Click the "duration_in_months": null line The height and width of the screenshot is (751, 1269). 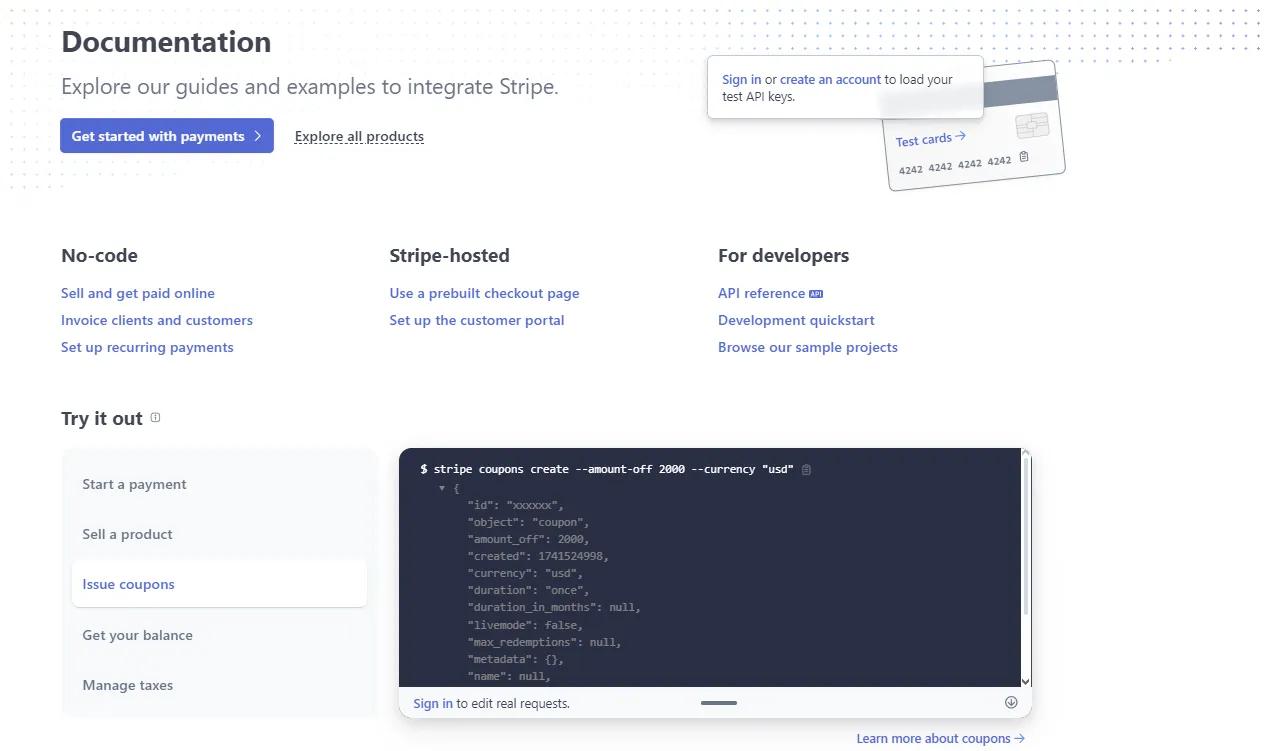coord(554,607)
